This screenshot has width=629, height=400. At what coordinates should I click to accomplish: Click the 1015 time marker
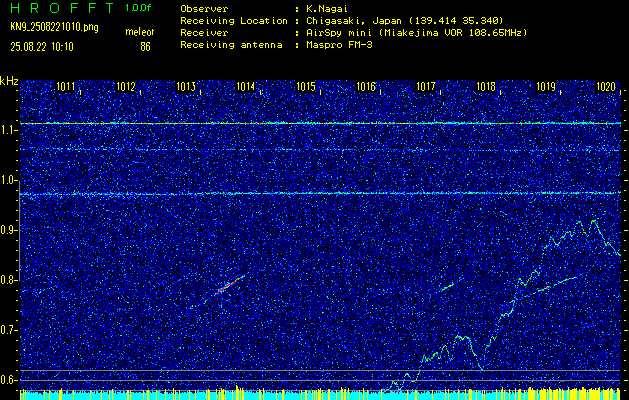click(306, 87)
